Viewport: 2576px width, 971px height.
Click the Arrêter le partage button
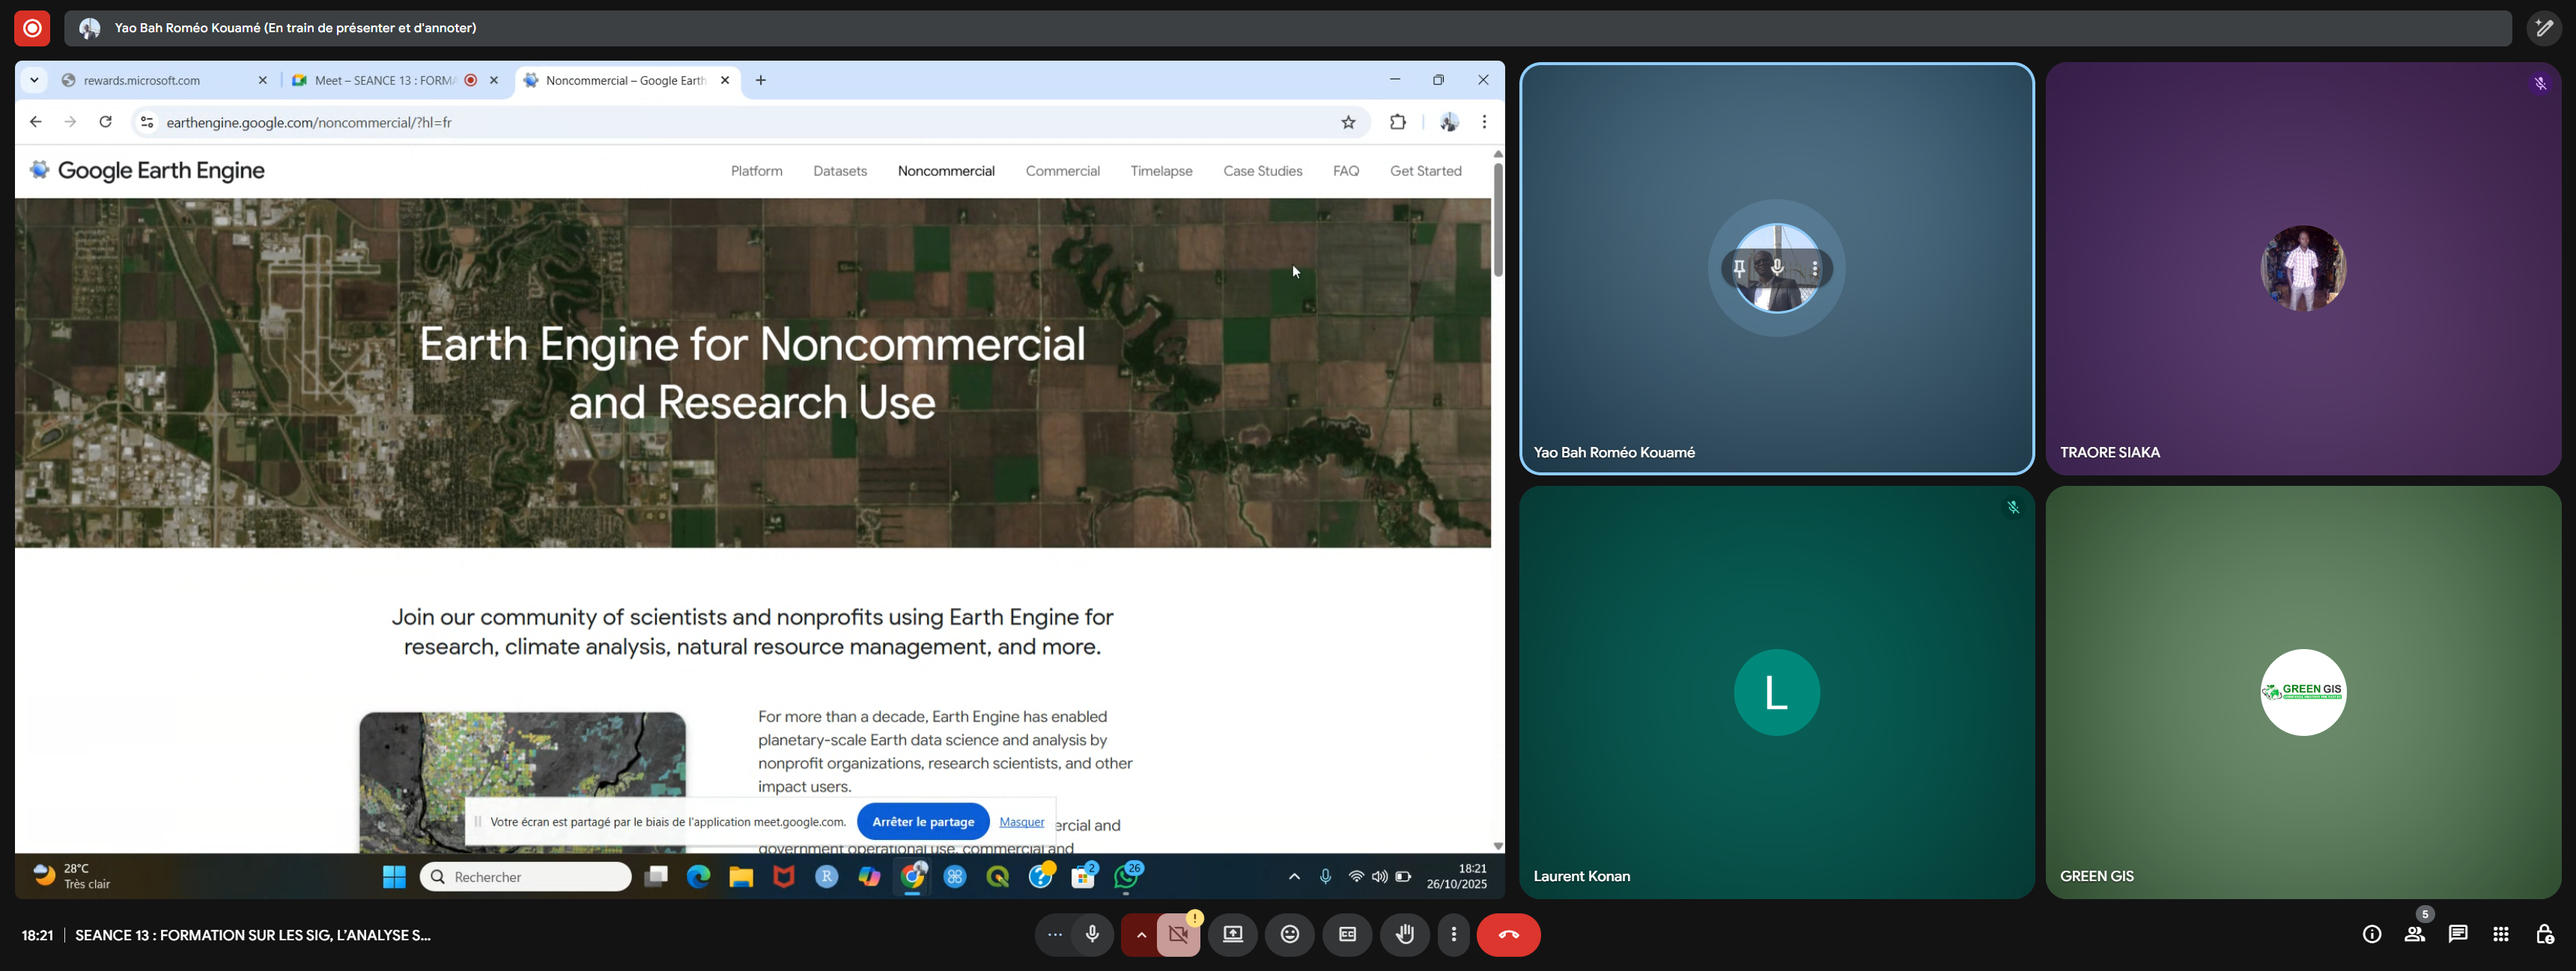pyautogui.click(x=922, y=822)
